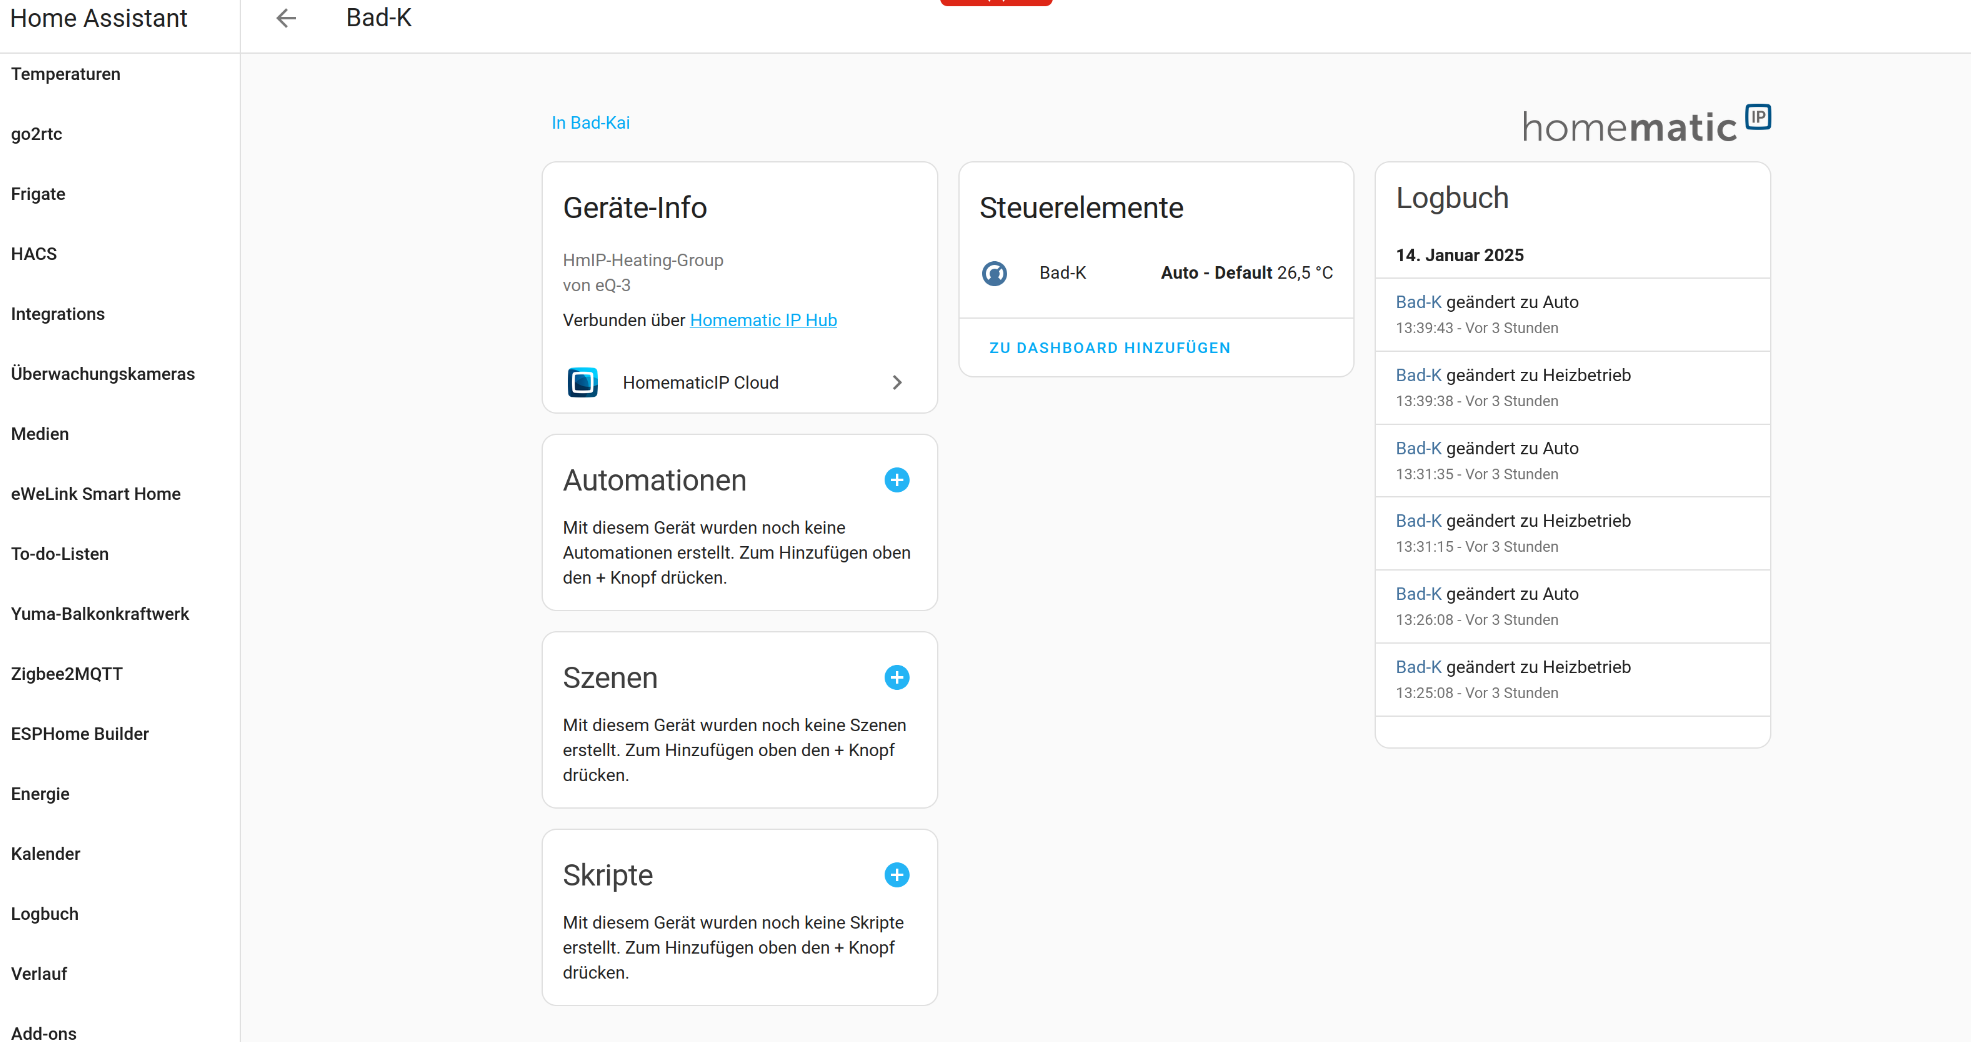Screen dimensions: 1971x1042
Task: Open Bad-K link in 13:26:08 log entry
Action: click(x=1418, y=594)
